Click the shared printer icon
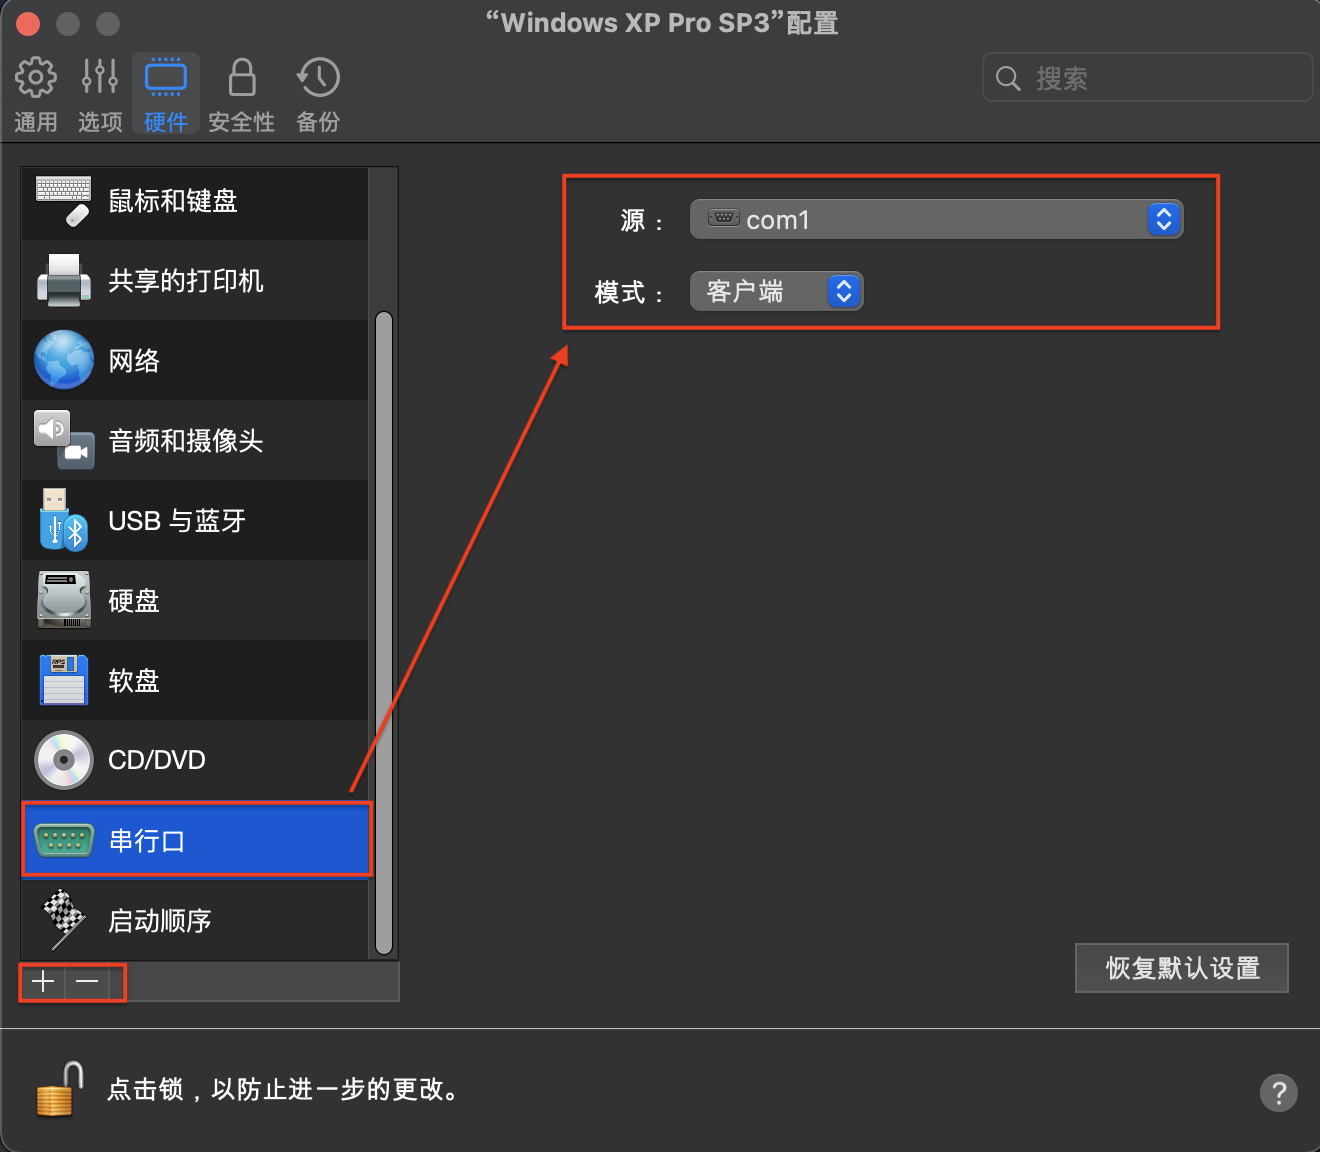This screenshot has height=1152, width=1320. pyautogui.click(x=64, y=281)
